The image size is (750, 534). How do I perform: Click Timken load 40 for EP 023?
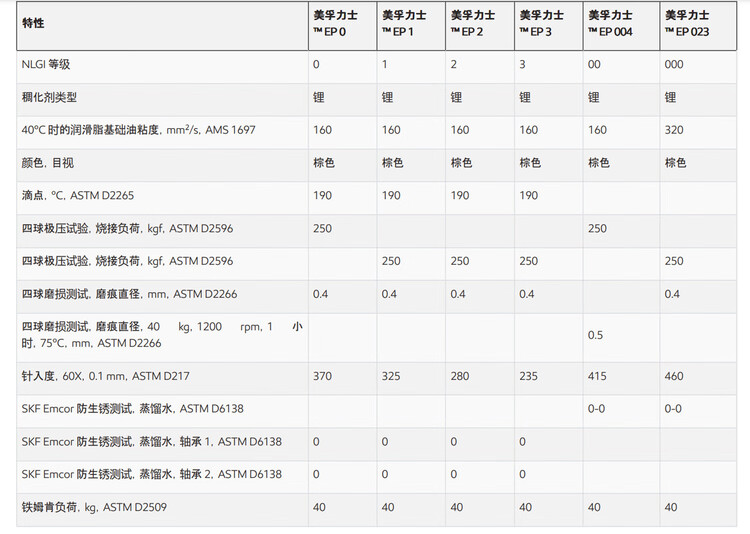(671, 507)
